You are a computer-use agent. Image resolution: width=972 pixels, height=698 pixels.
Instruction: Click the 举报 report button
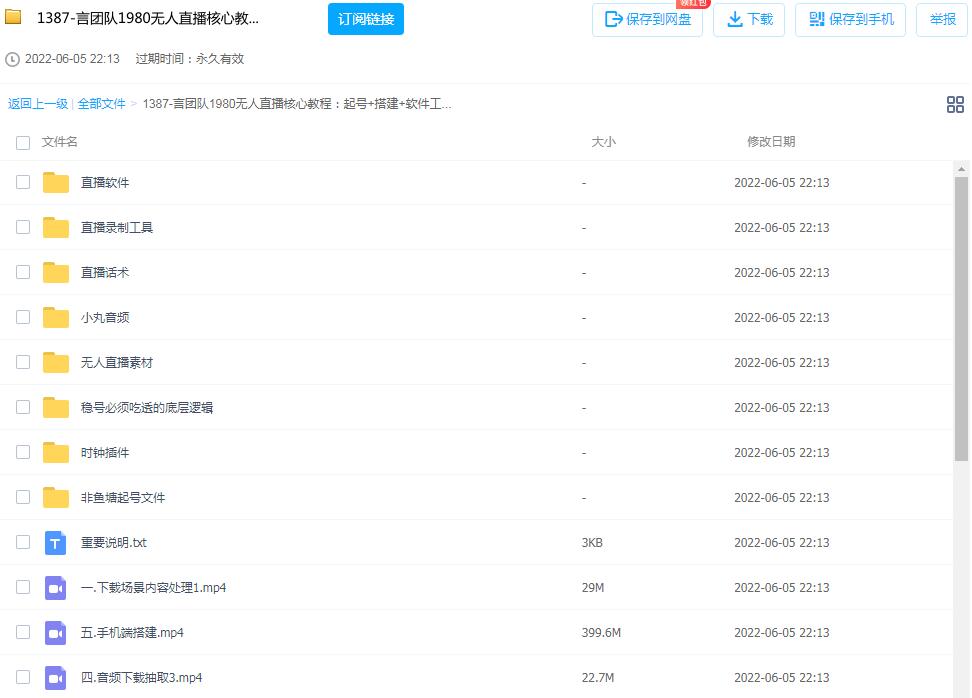[942, 19]
